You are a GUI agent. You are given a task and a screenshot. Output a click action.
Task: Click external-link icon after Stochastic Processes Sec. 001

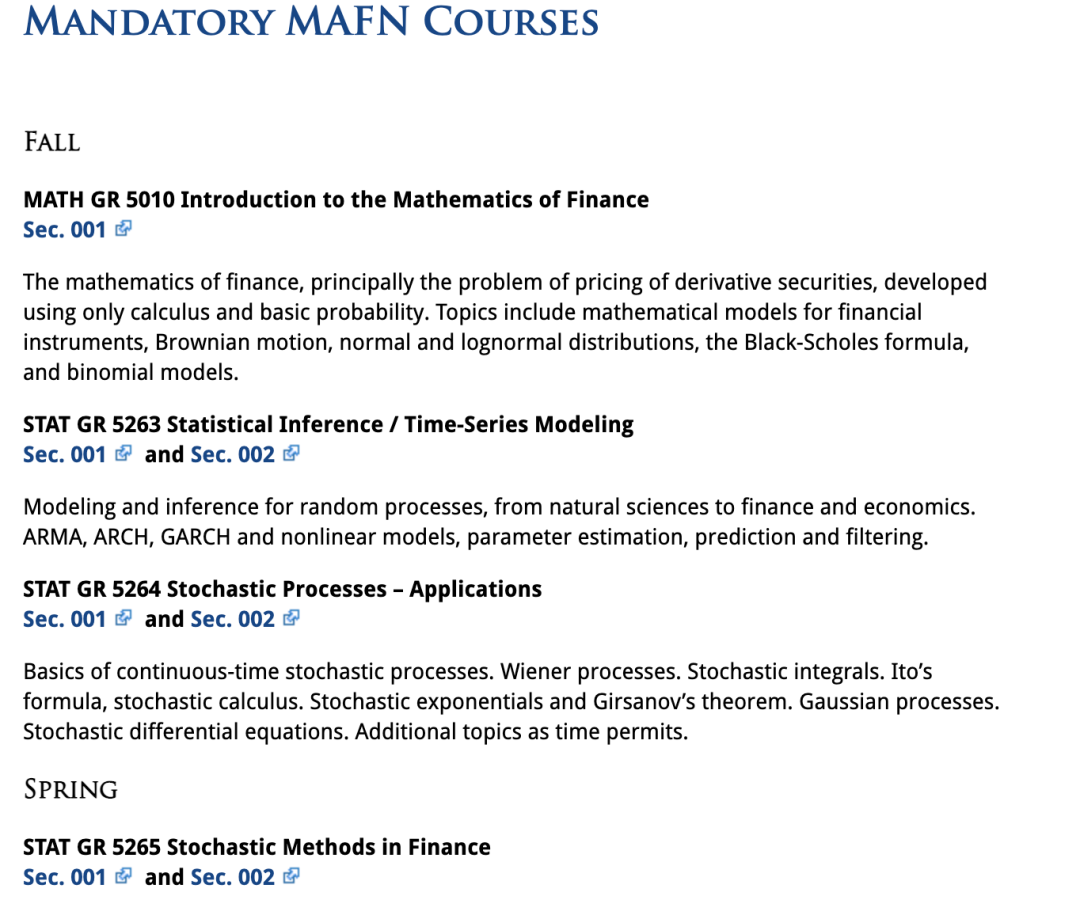(x=123, y=619)
